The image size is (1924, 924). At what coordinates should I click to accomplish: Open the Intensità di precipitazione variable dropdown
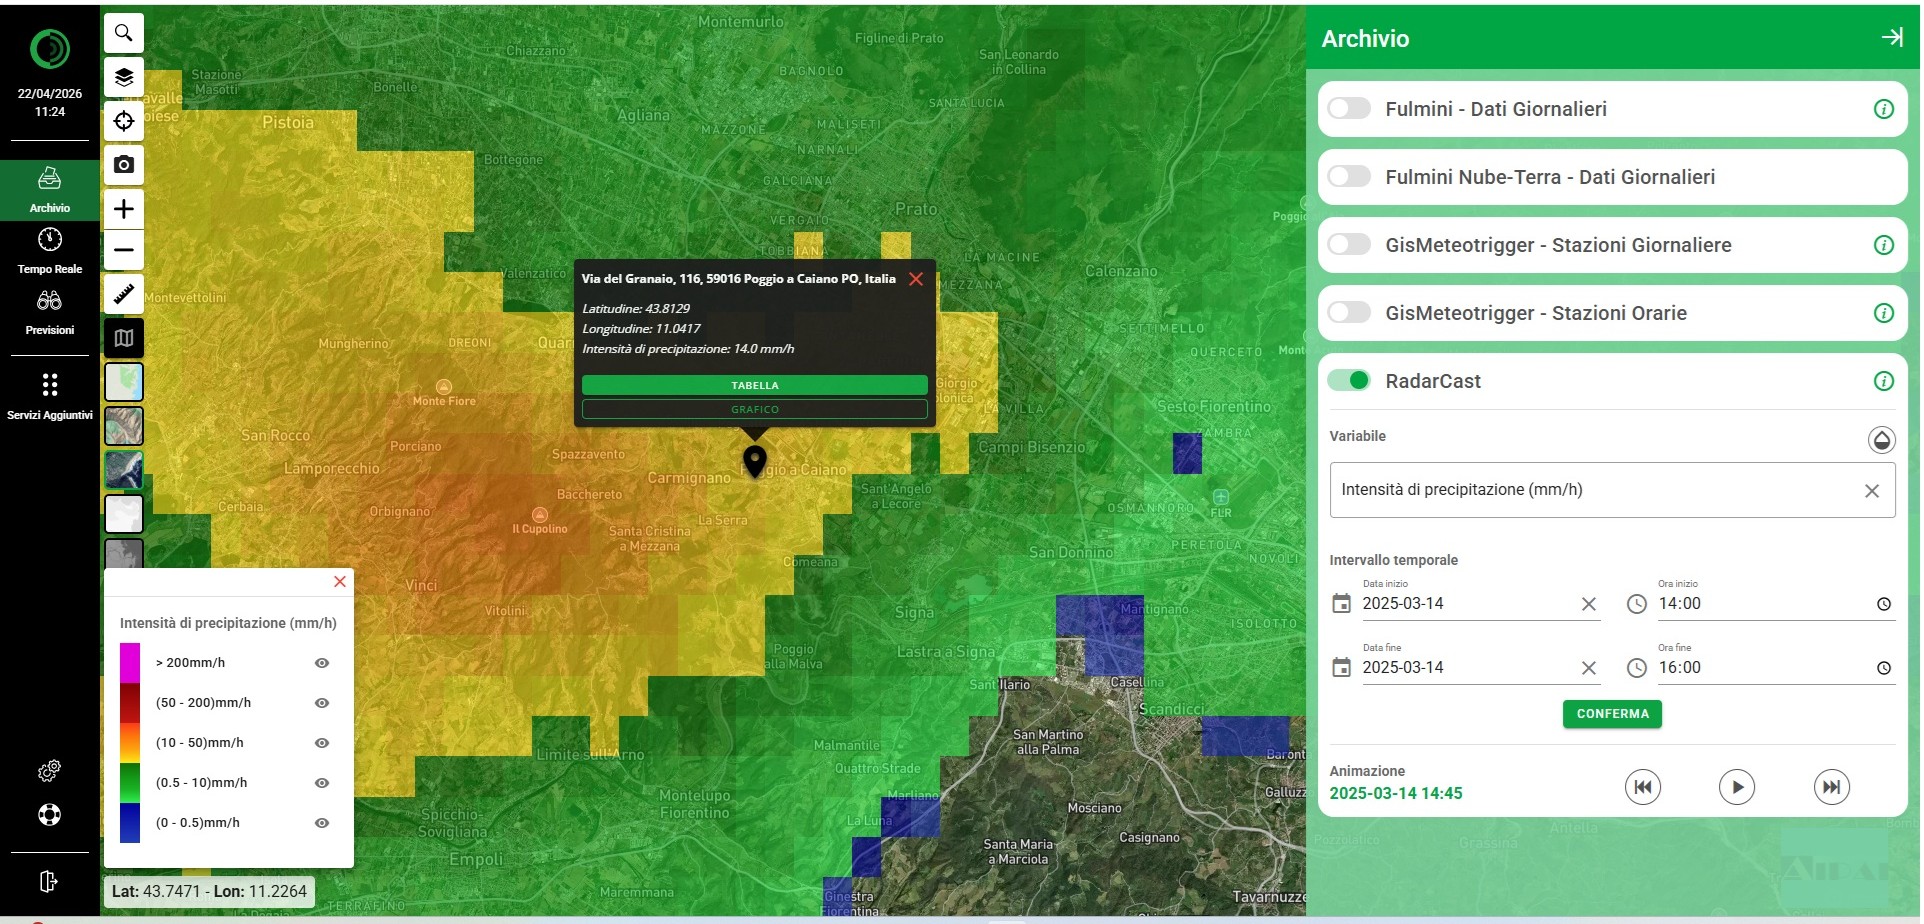tap(1600, 490)
